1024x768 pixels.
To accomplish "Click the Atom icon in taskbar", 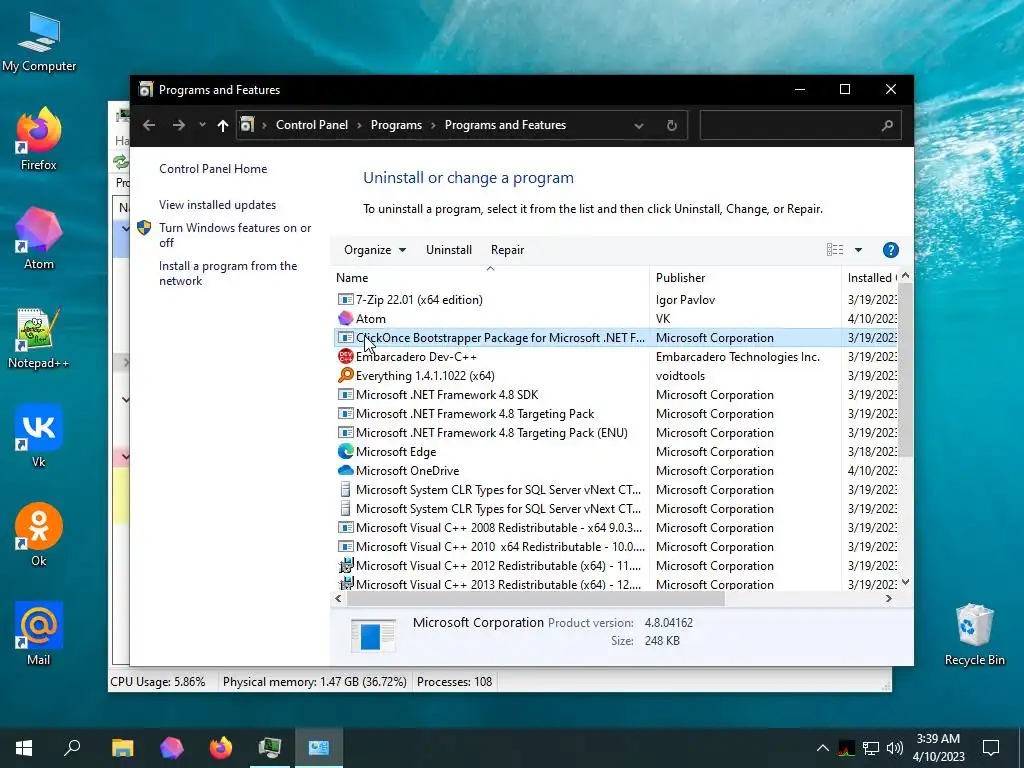I will 172,748.
